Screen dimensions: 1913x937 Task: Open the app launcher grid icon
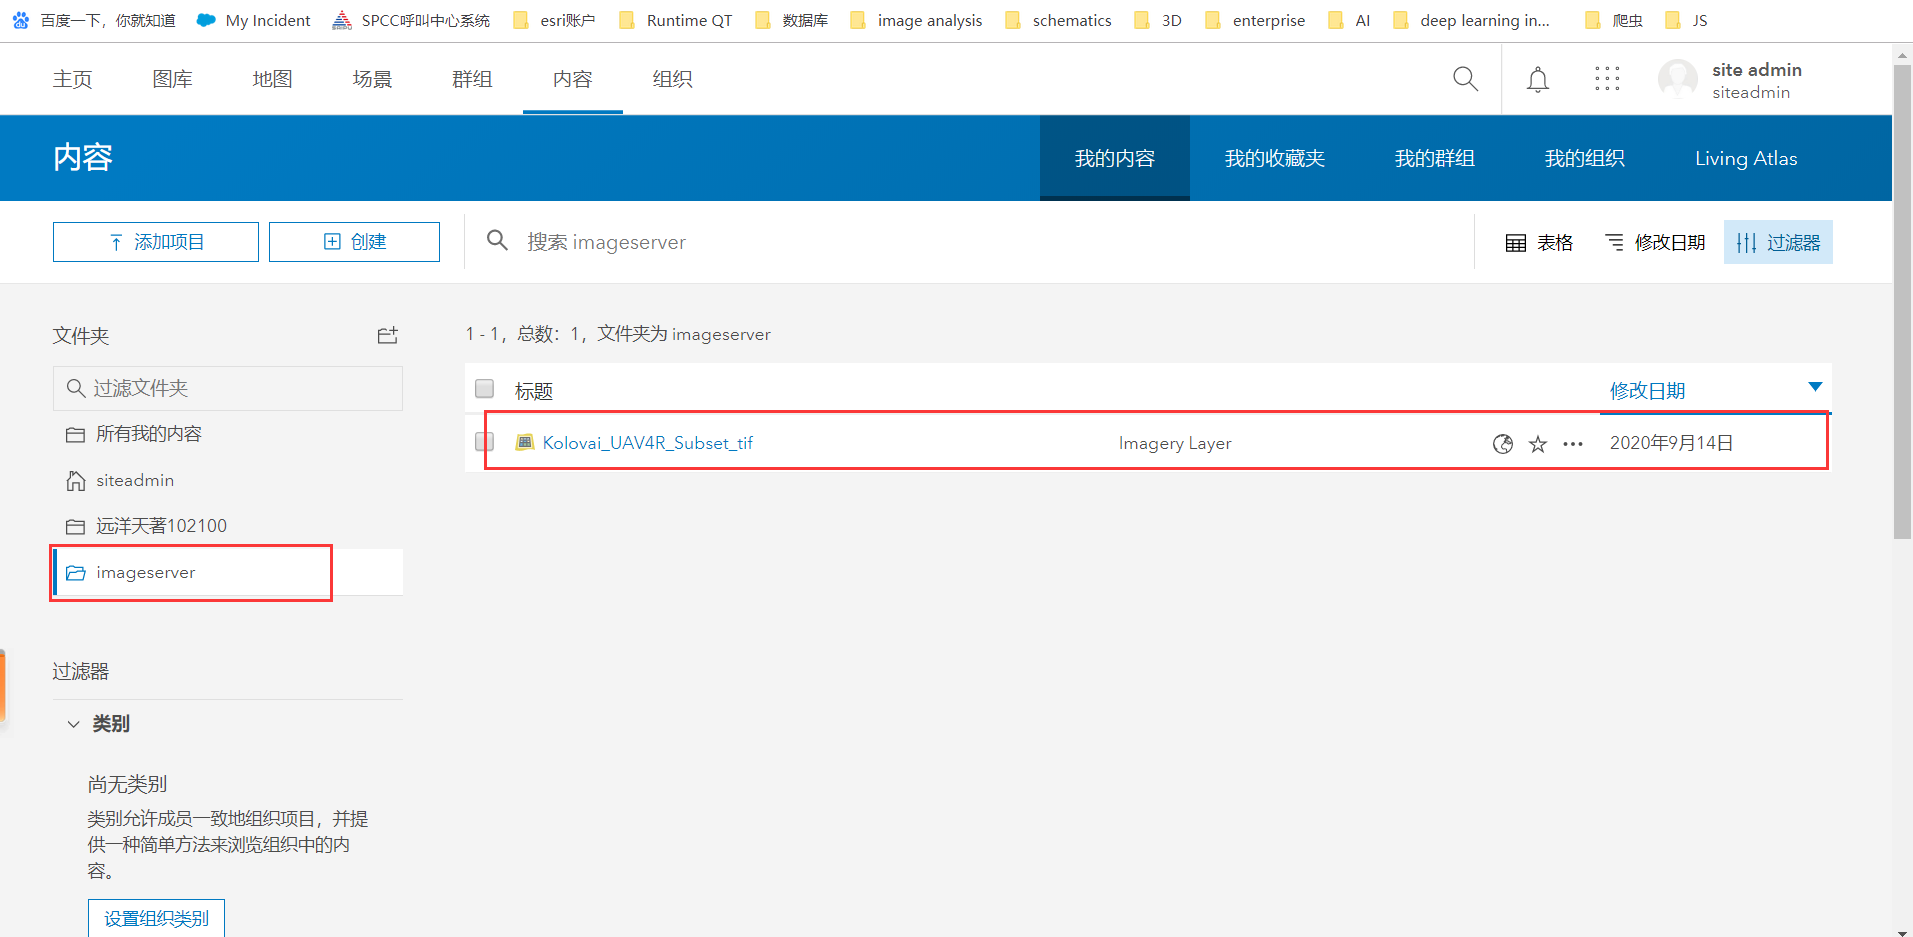point(1606,79)
